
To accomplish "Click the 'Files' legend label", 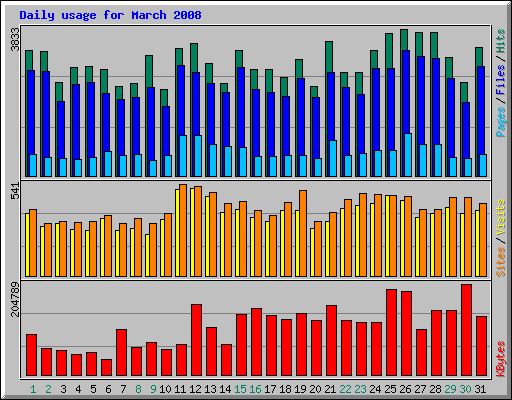I will pyautogui.click(x=500, y=79).
